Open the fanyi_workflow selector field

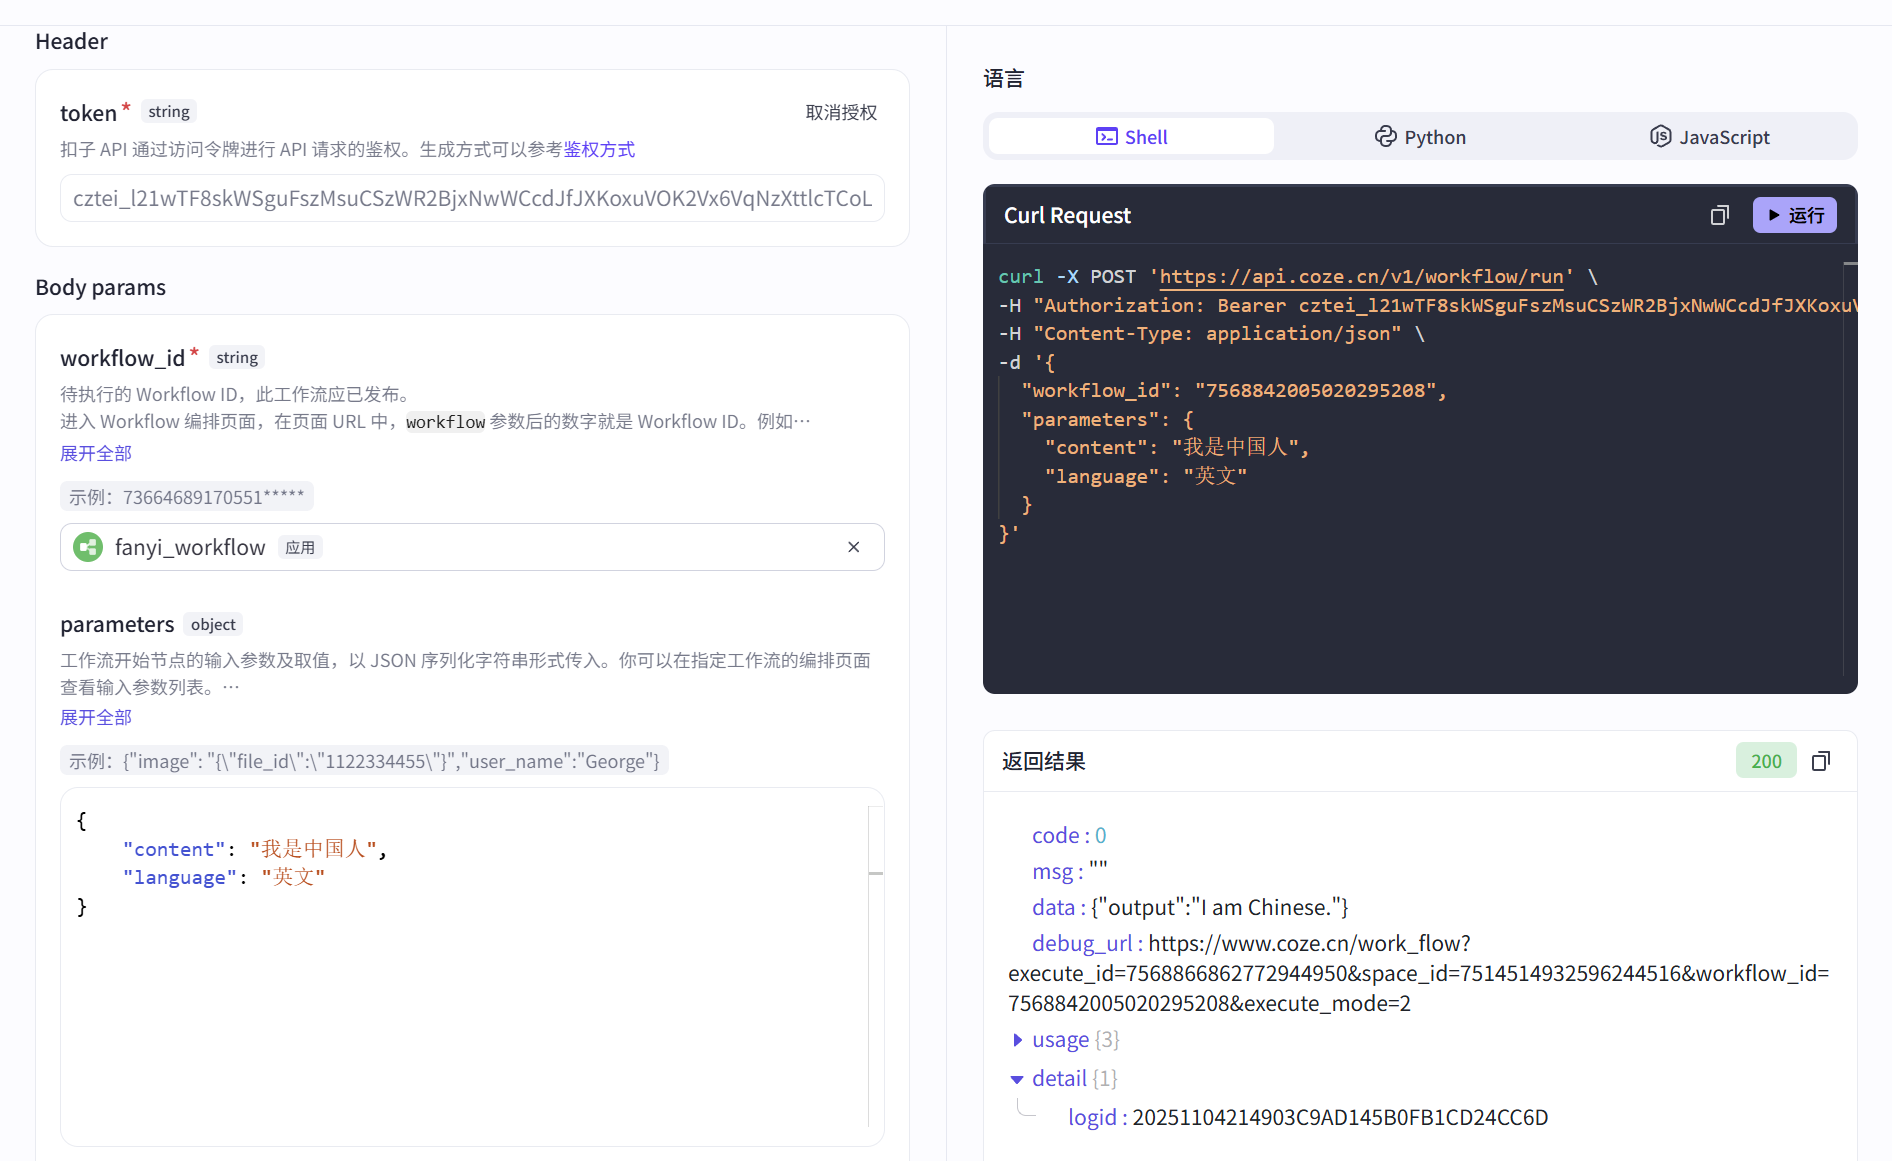(x=472, y=547)
